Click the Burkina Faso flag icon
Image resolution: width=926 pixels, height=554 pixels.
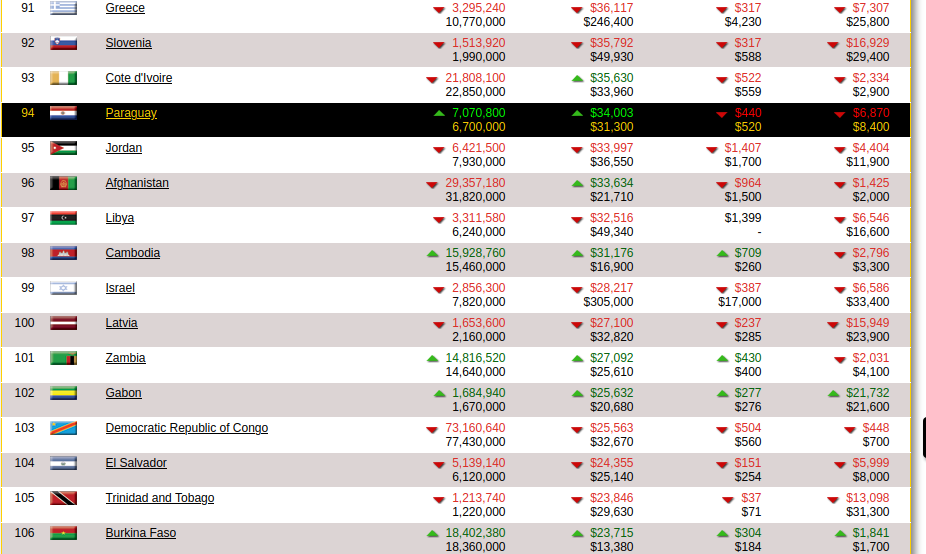pyautogui.click(x=63, y=533)
